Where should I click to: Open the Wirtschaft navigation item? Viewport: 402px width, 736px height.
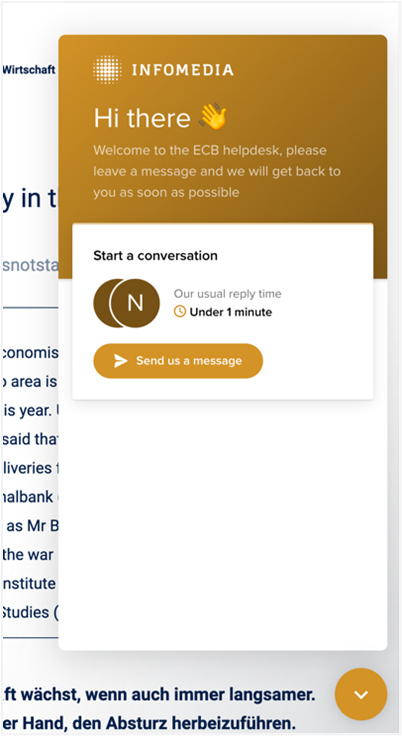tap(29, 69)
